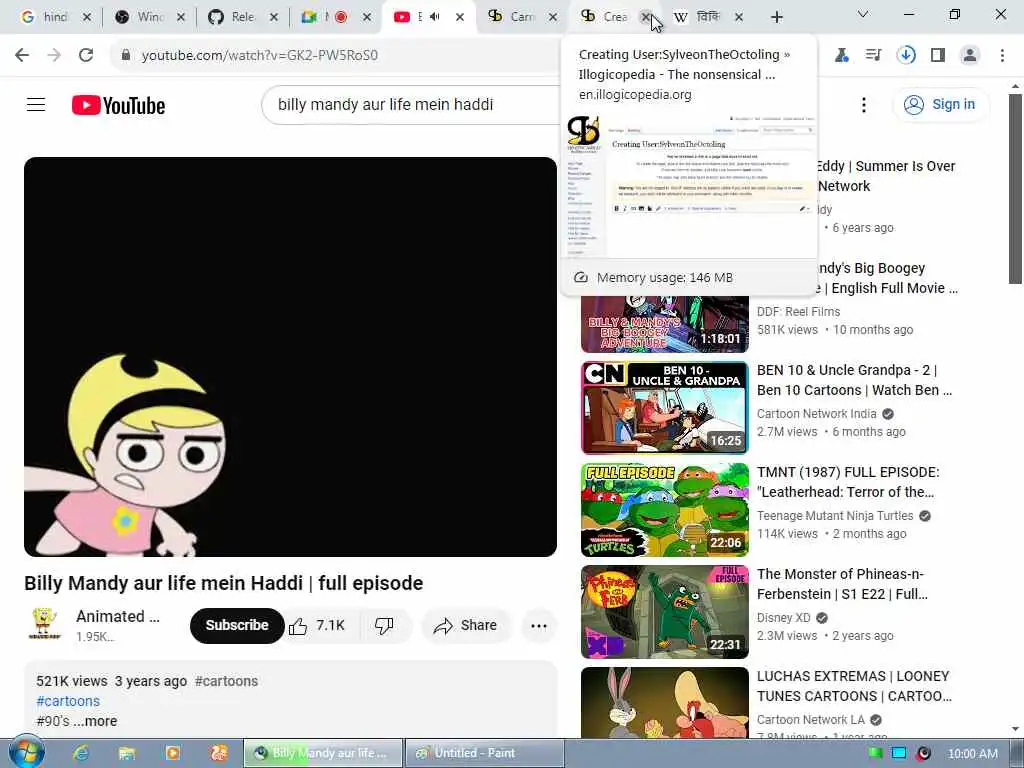Open the 'Teenage Mutant Ninja Turtles' channel link
The width and height of the screenshot is (1024, 768).
(835, 515)
